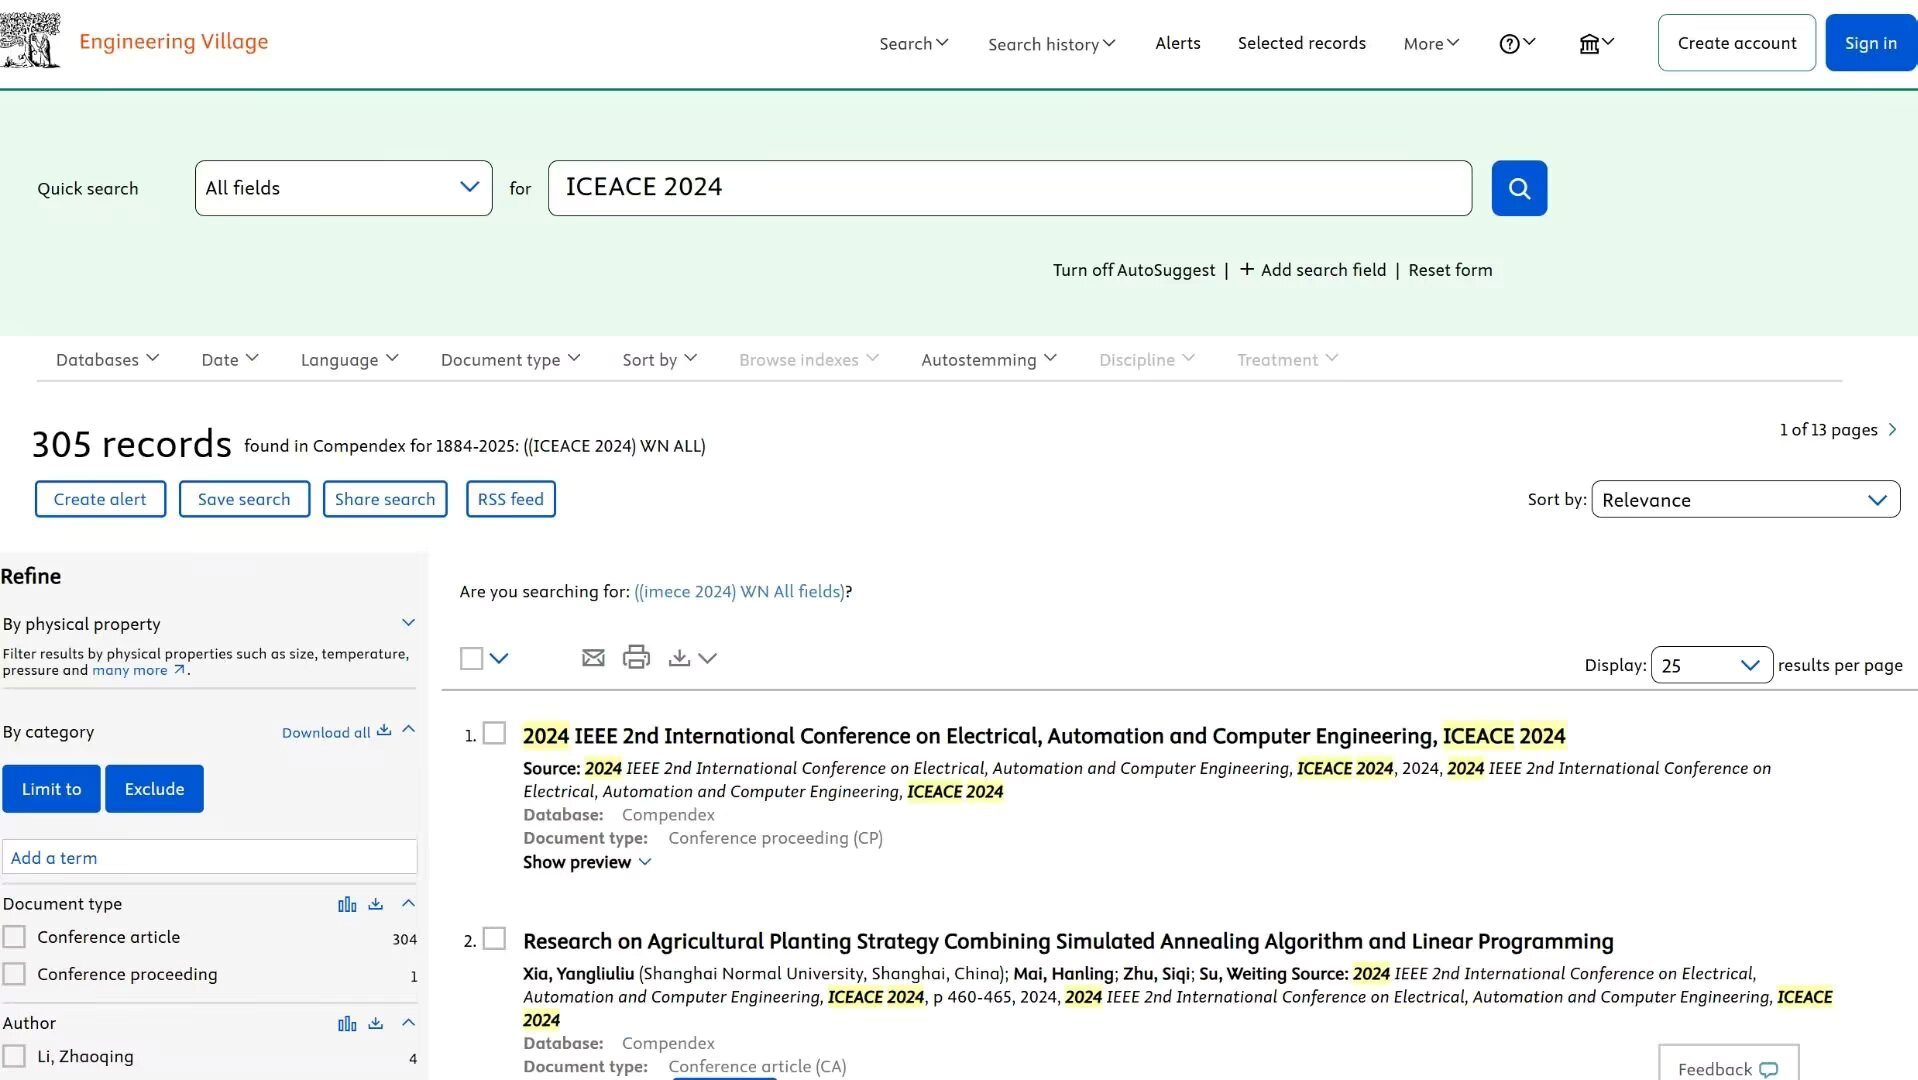Open Date filter menu
Screen dimensions: 1918x1080
(230, 359)
